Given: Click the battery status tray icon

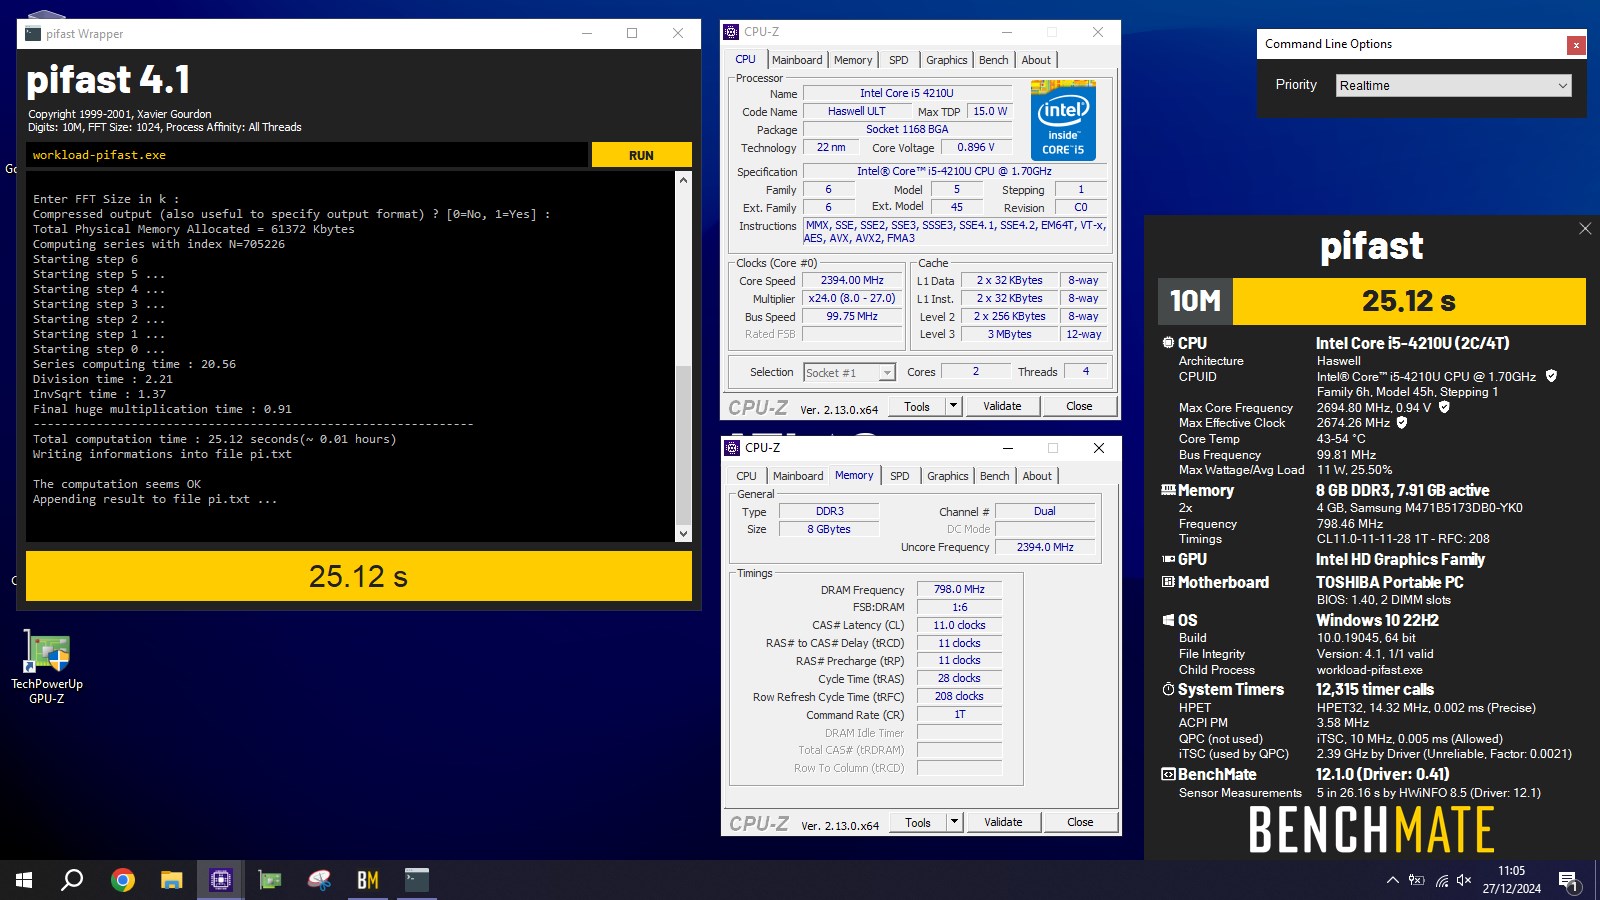Looking at the screenshot, I should (1416, 880).
